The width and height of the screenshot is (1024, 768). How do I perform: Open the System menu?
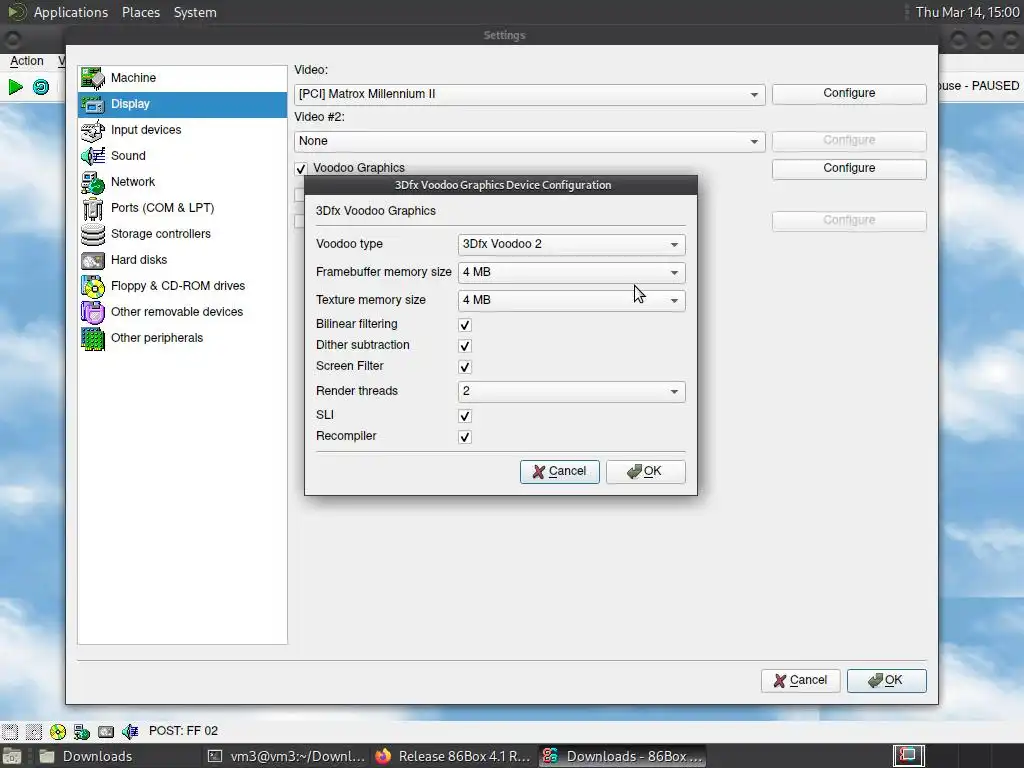point(195,12)
